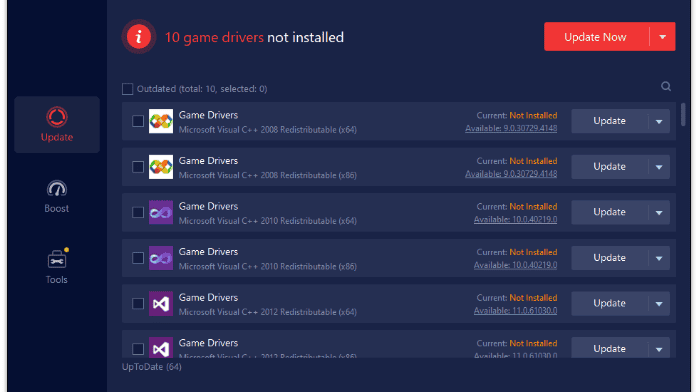The image size is (698, 392).
Task: Tick checkbox for Visual C++ 2008 x86
Action: (138, 167)
